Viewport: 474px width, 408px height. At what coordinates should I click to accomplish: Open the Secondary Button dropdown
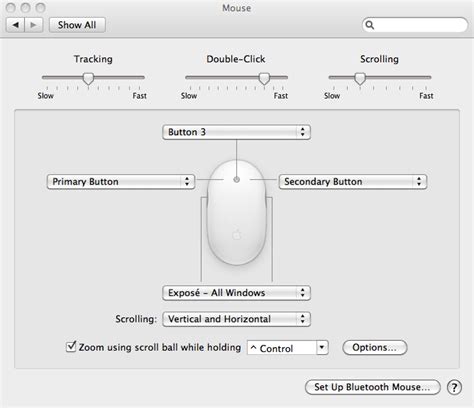tap(353, 182)
